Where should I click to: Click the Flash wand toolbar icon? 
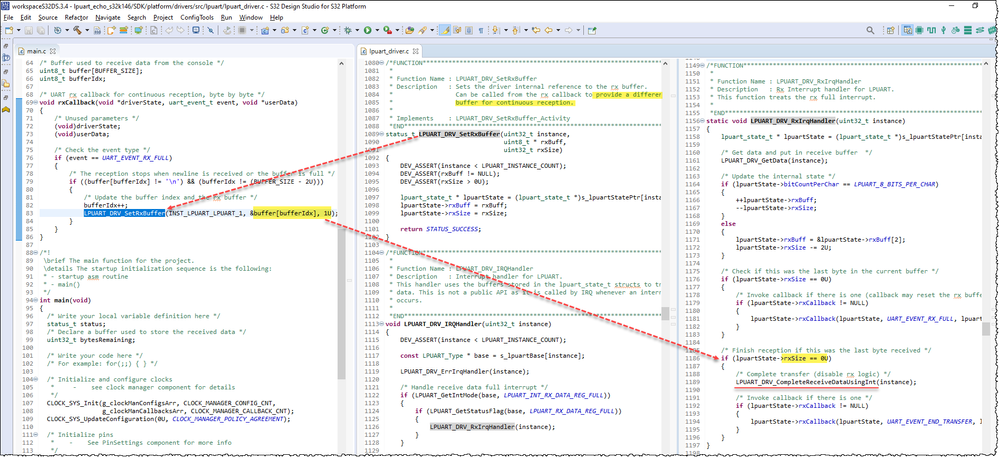coord(422,30)
